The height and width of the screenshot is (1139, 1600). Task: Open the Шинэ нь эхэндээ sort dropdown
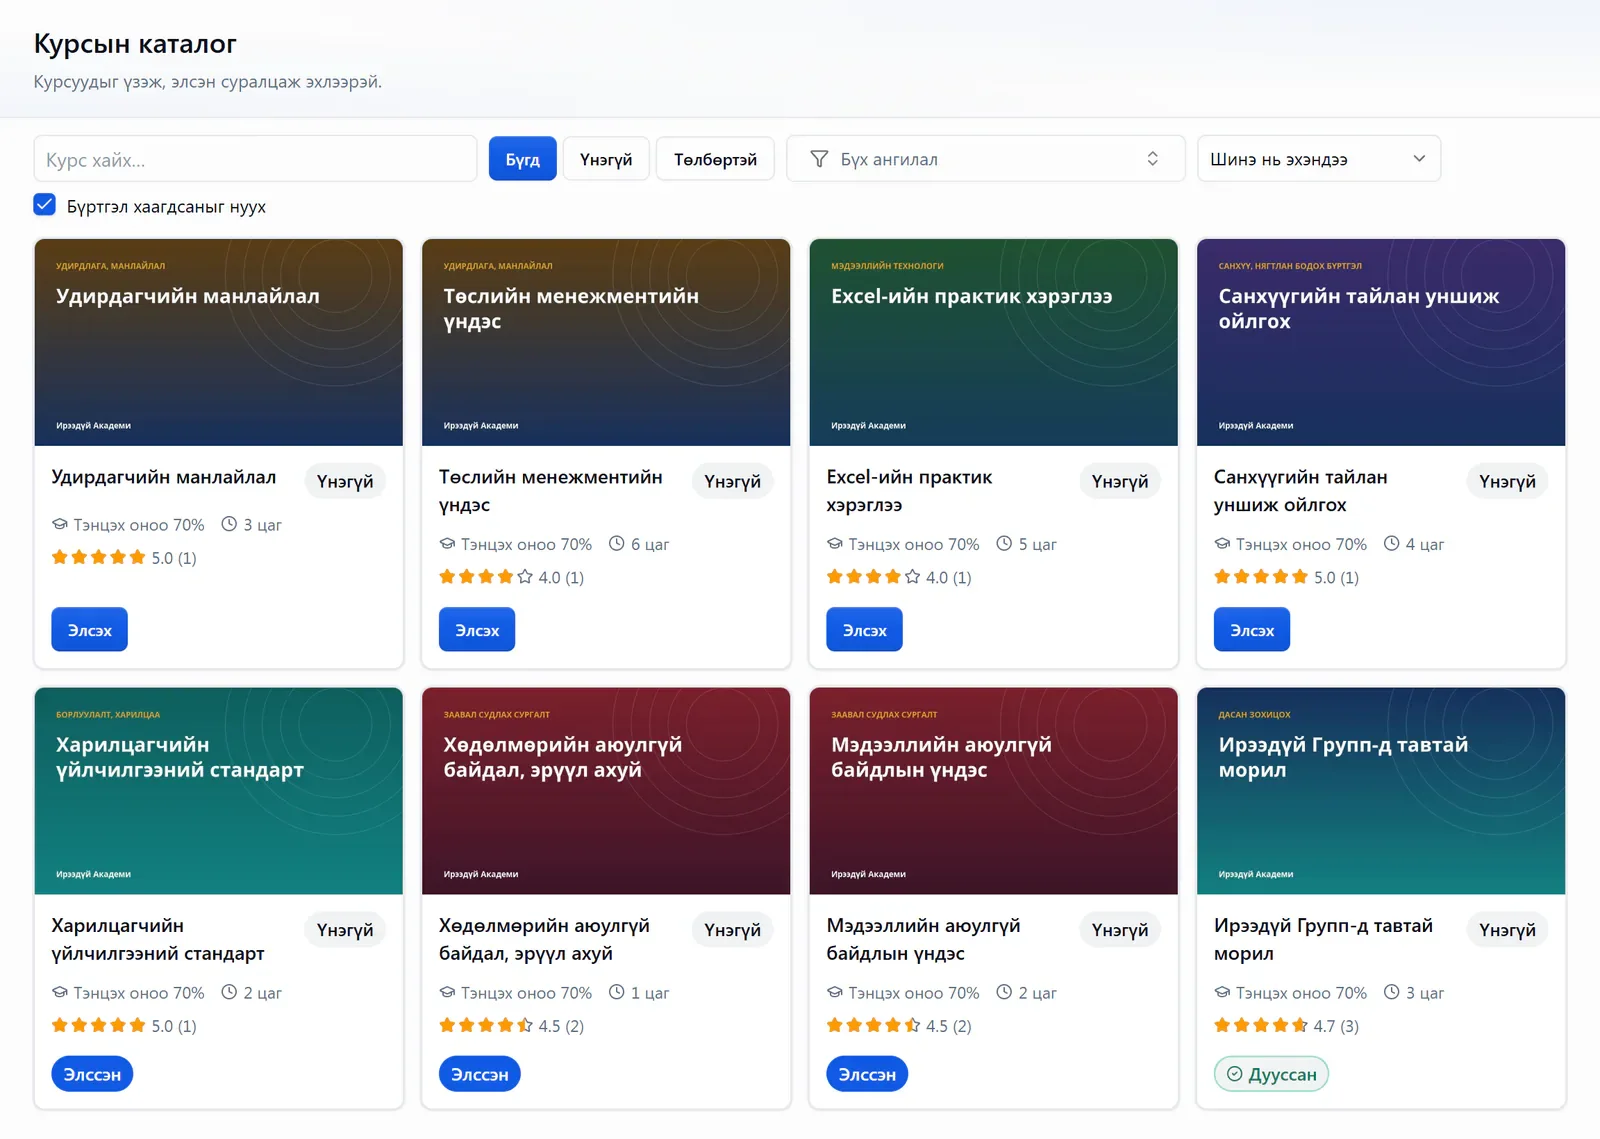[x=1318, y=159]
